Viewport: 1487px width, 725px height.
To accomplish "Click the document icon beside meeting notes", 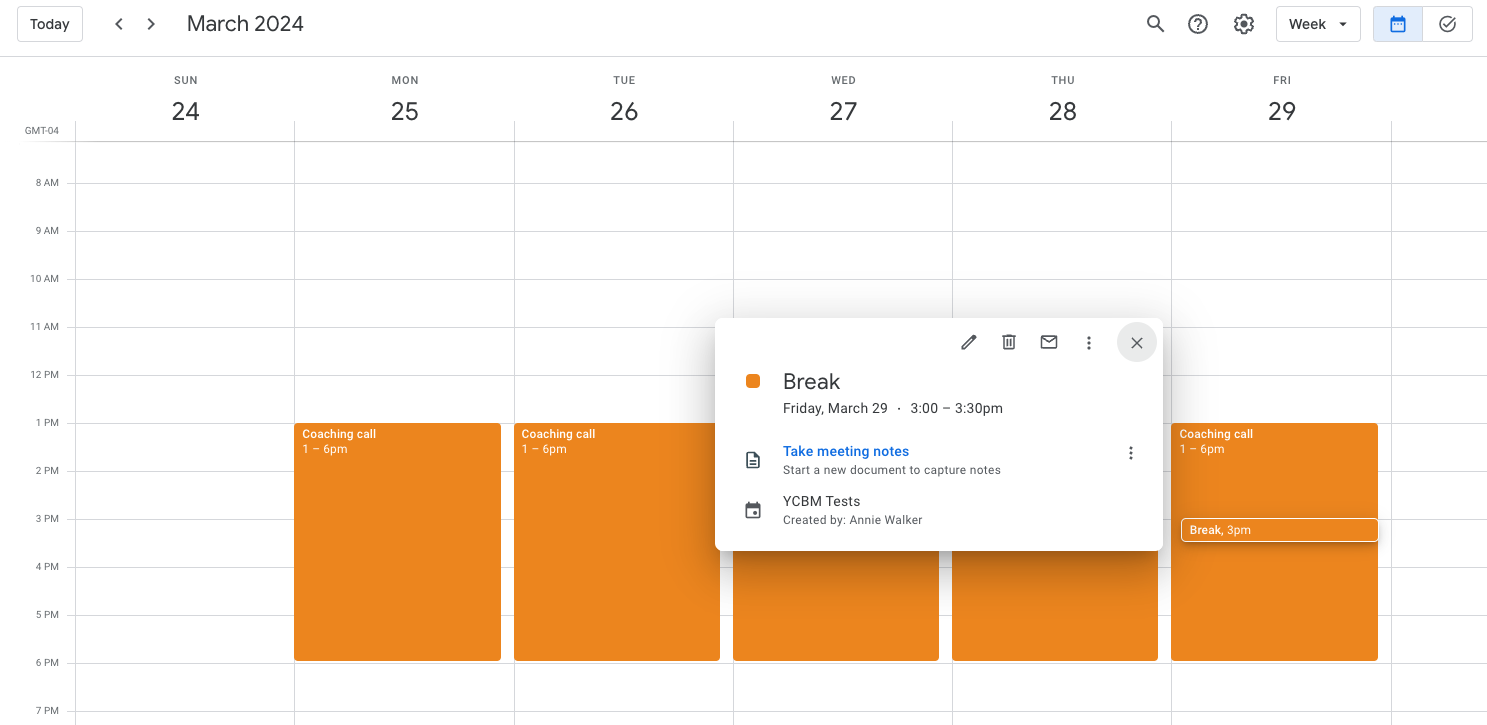I will (753, 460).
